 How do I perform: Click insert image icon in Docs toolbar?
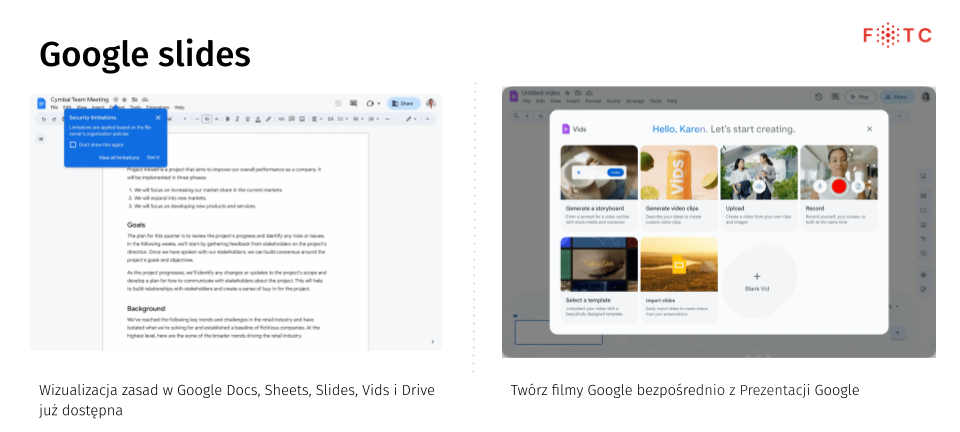[302, 119]
